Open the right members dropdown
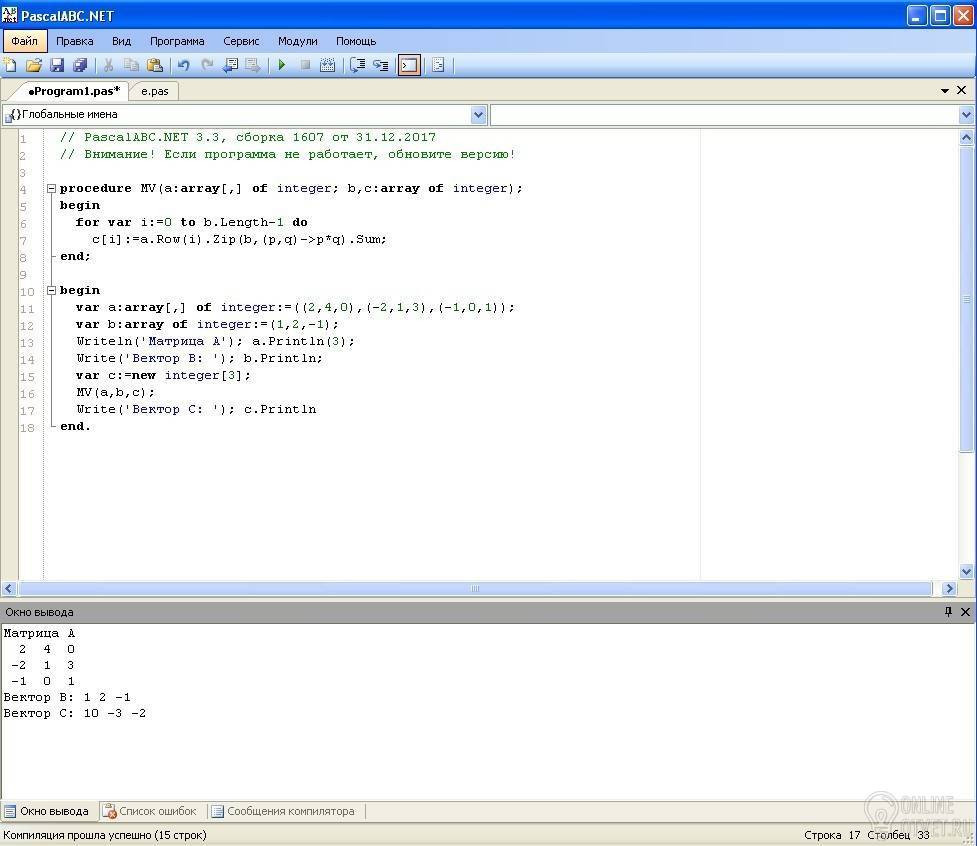977x846 pixels. 966,115
